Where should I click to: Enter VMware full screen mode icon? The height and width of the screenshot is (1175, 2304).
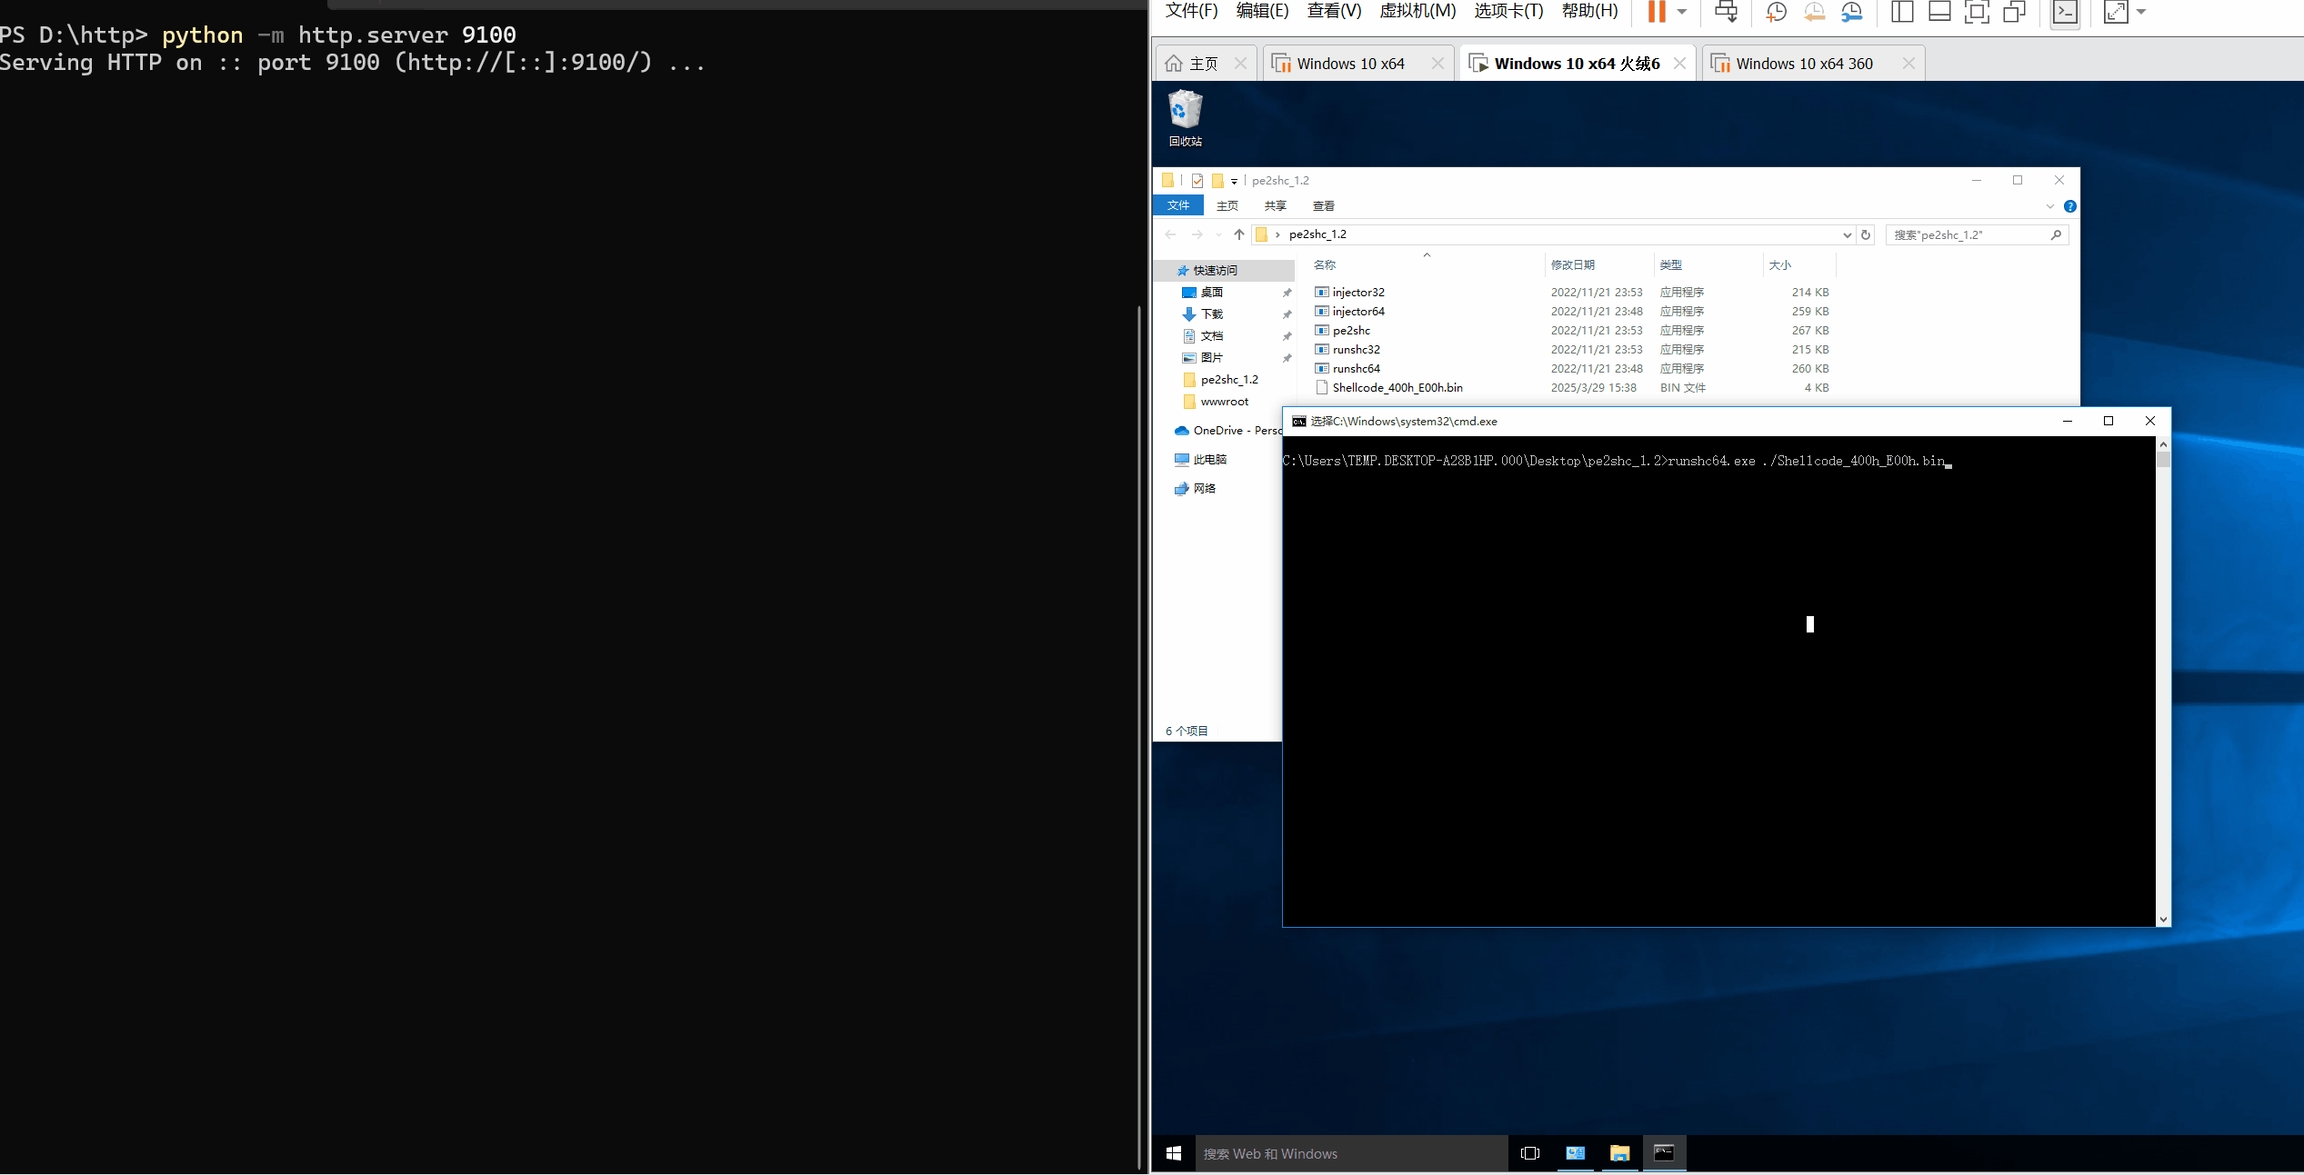click(x=1977, y=11)
